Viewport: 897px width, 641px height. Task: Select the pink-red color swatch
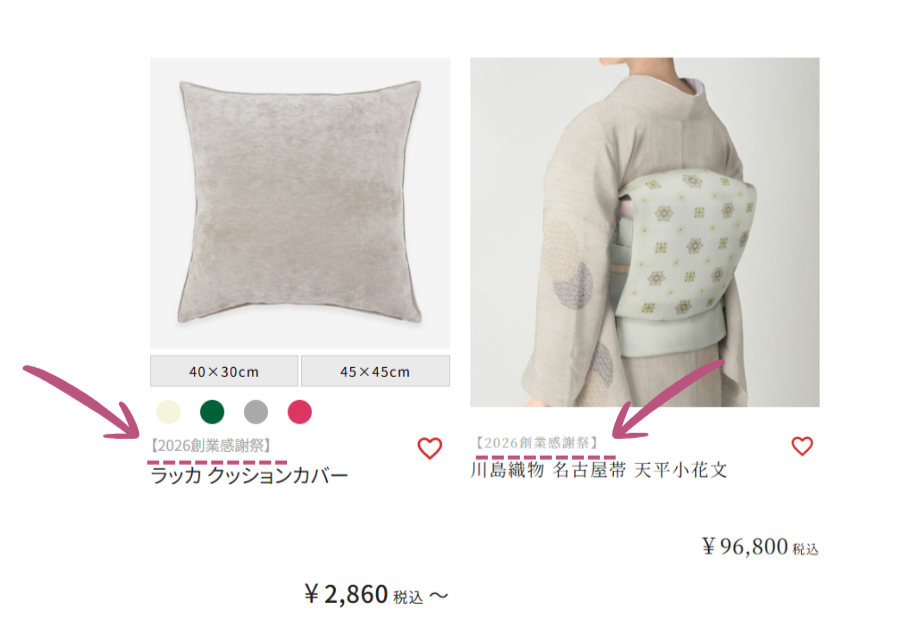[300, 412]
